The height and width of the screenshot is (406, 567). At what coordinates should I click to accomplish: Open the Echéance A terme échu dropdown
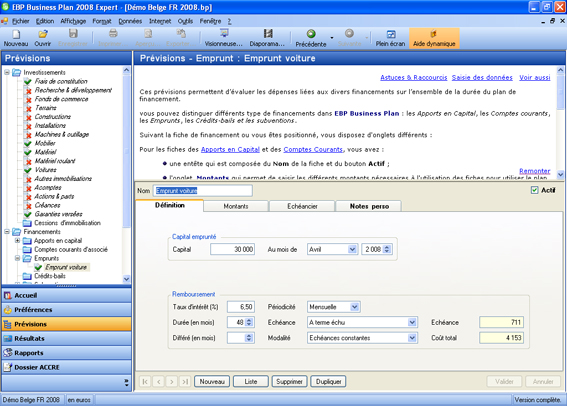point(412,322)
